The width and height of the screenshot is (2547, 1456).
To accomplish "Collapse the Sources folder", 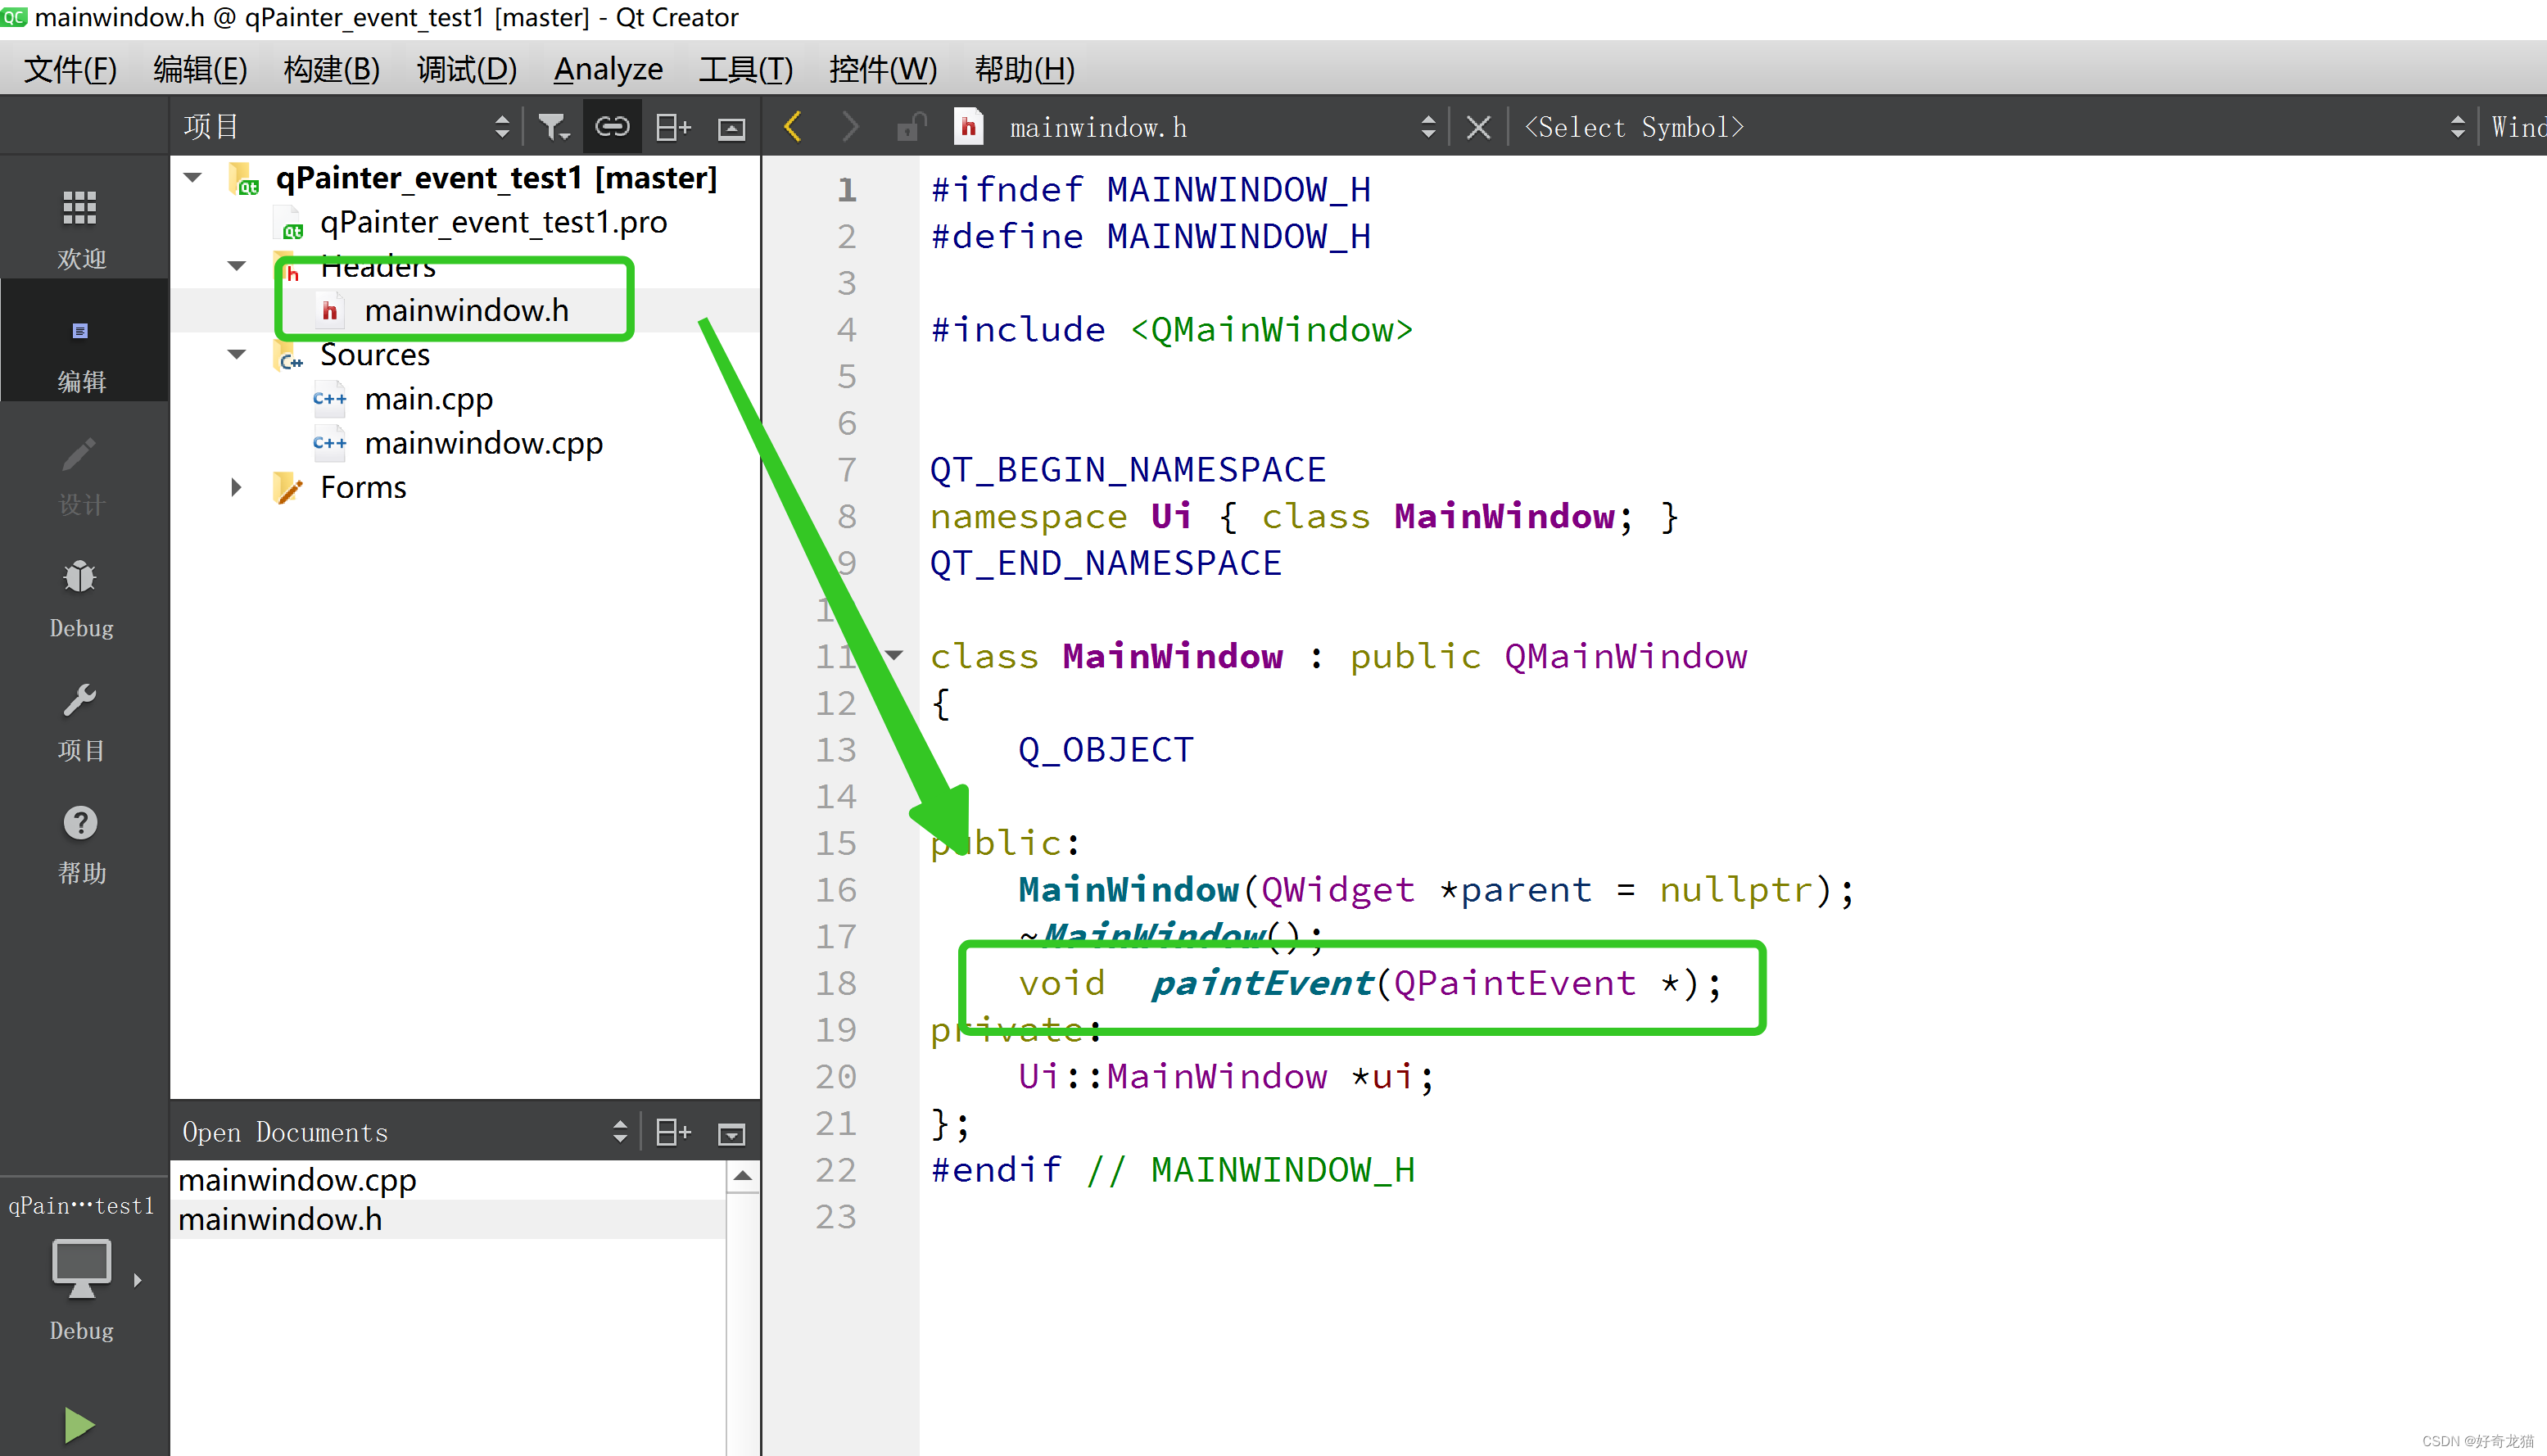I will (237, 354).
